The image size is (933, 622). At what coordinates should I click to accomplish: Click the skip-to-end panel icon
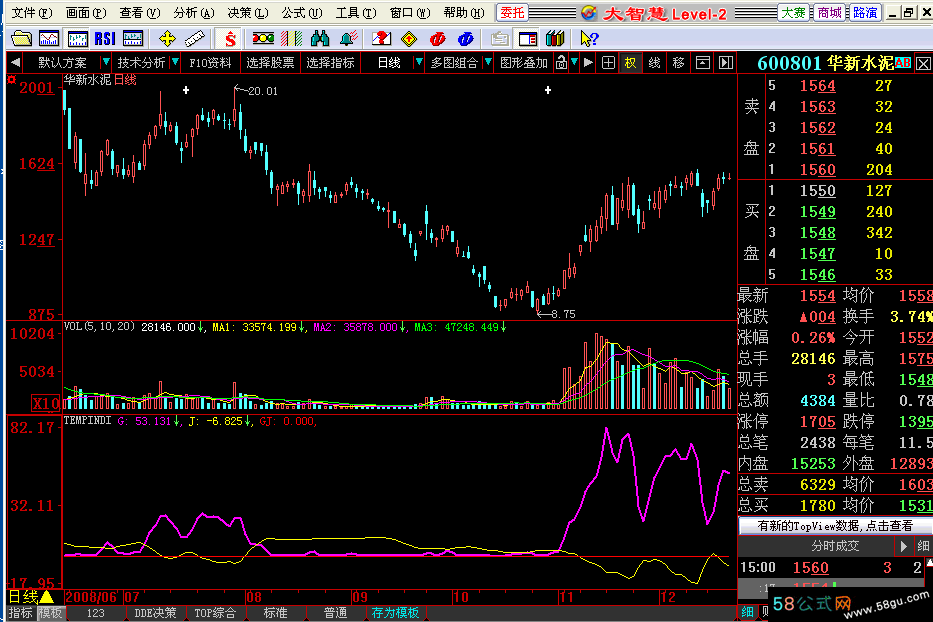[x=726, y=62]
